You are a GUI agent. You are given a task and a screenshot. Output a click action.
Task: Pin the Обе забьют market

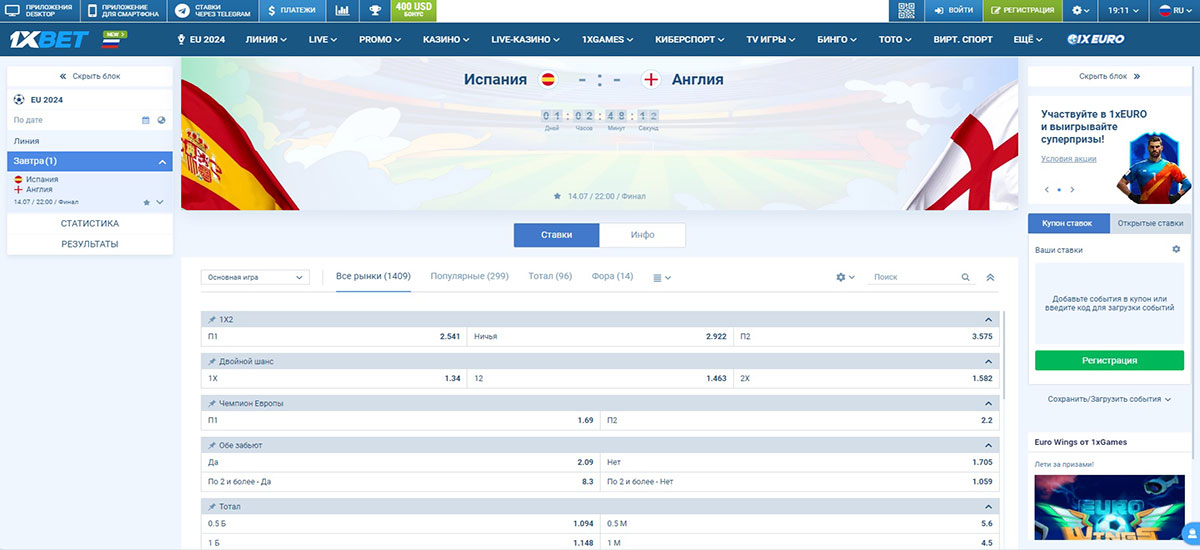tap(211, 445)
